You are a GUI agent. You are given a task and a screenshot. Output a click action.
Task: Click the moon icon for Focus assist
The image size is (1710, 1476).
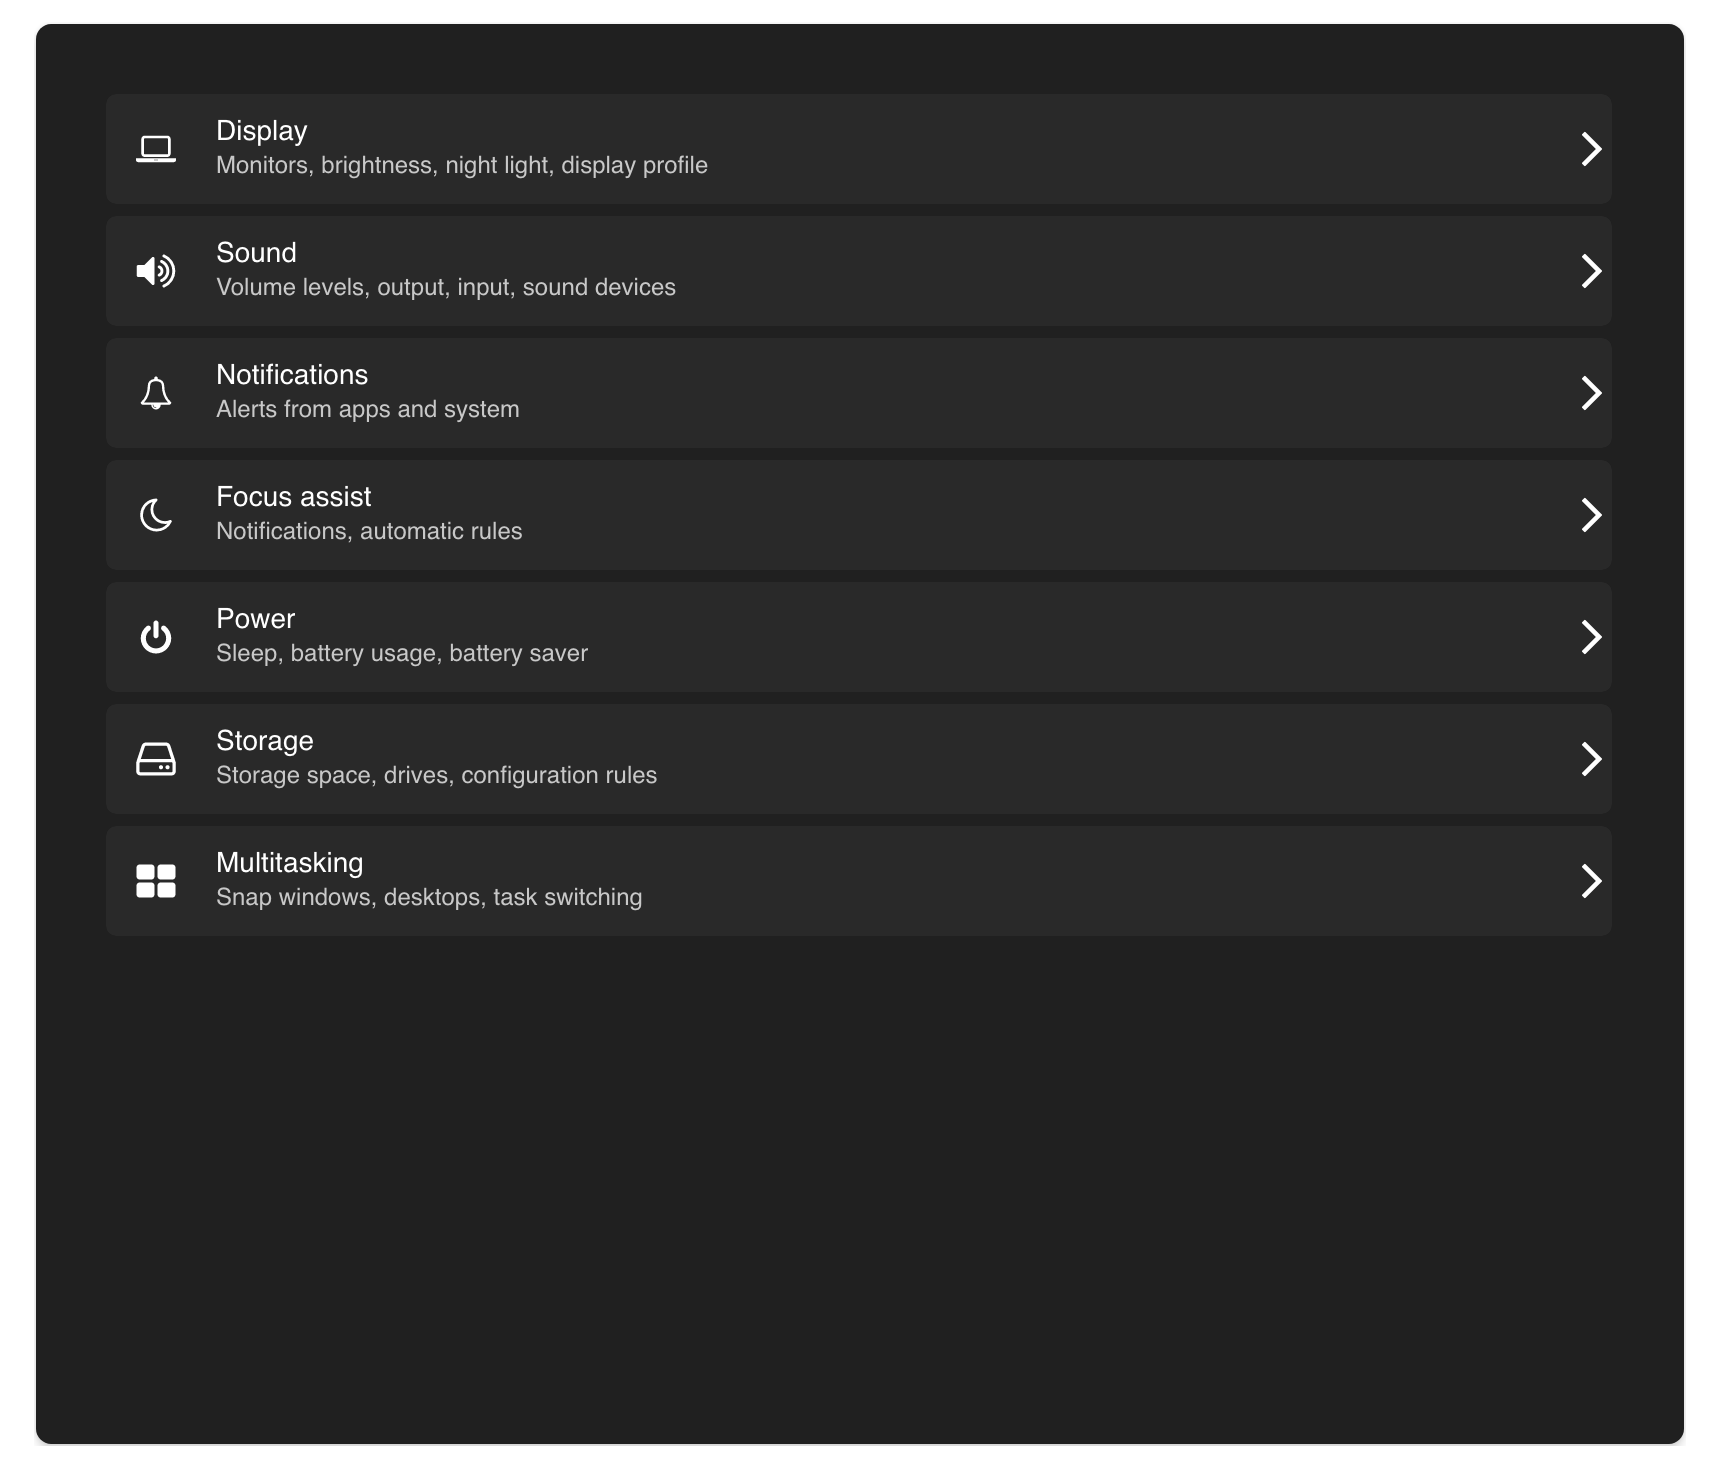(x=156, y=515)
